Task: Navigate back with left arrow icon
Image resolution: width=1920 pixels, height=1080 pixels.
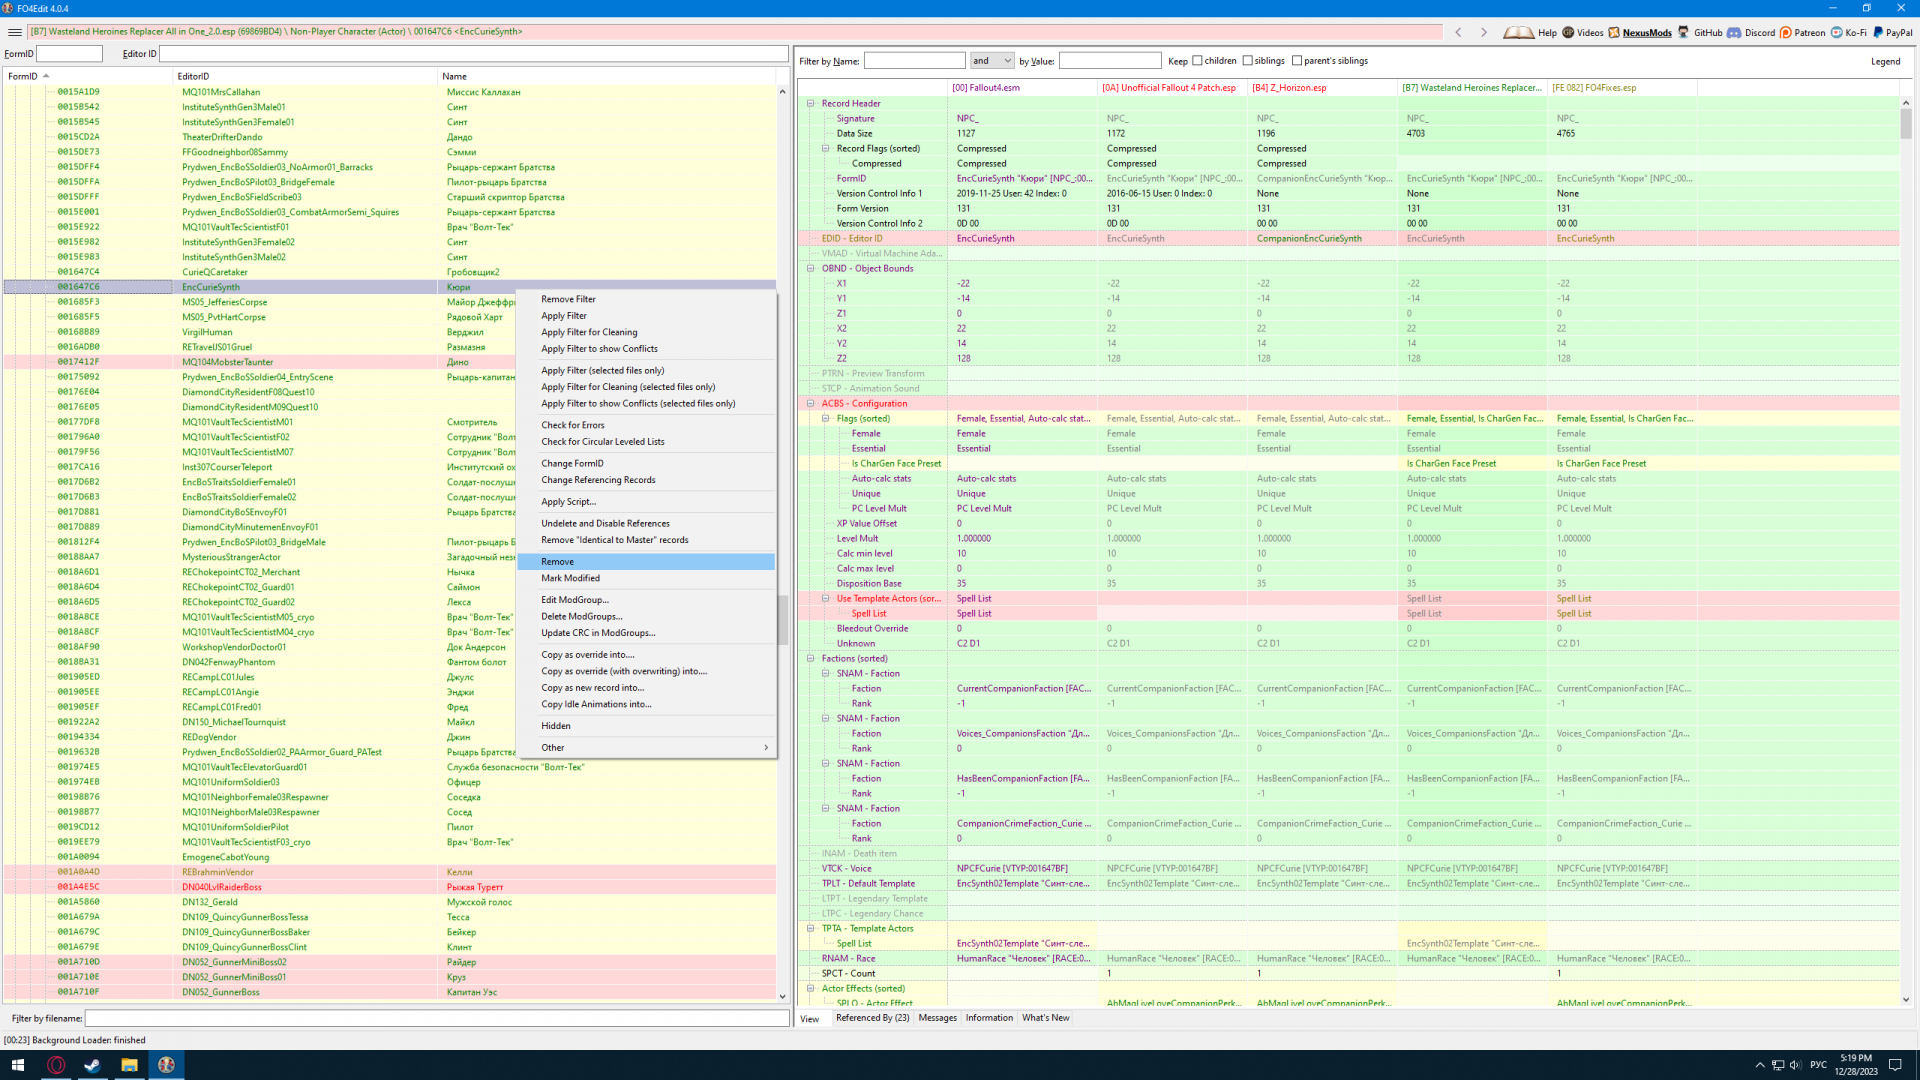Action: (x=1458, y=32)
